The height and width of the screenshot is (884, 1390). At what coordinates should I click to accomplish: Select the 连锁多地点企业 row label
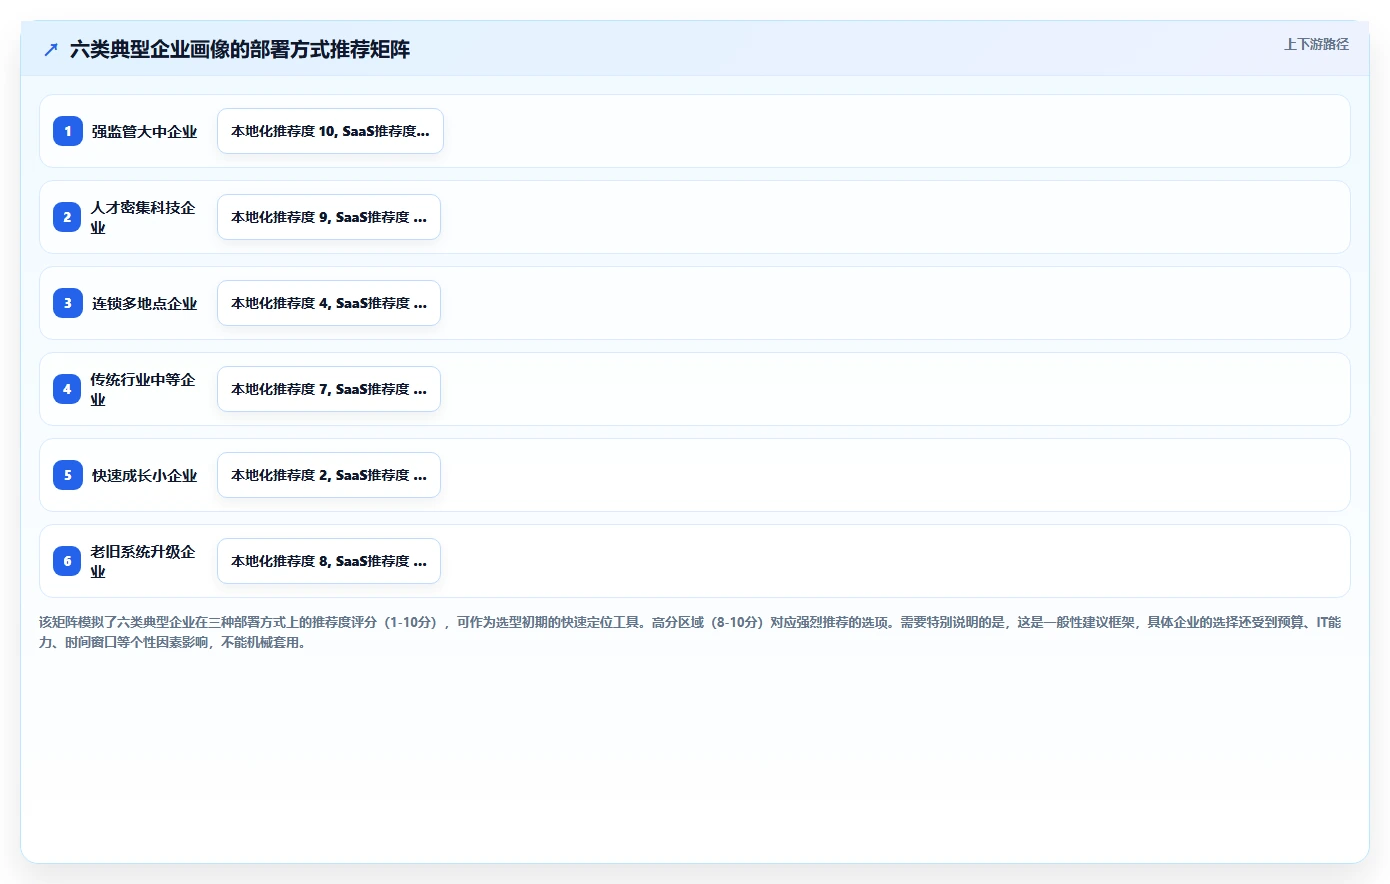(x=144, y=303)
